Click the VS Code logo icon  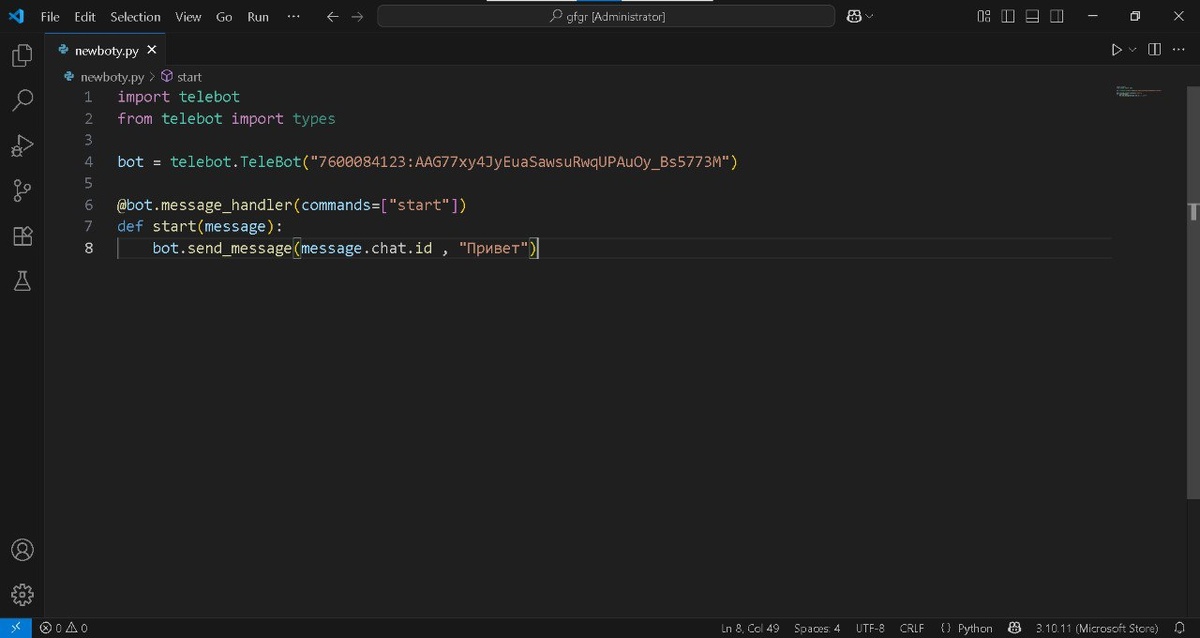16,16
